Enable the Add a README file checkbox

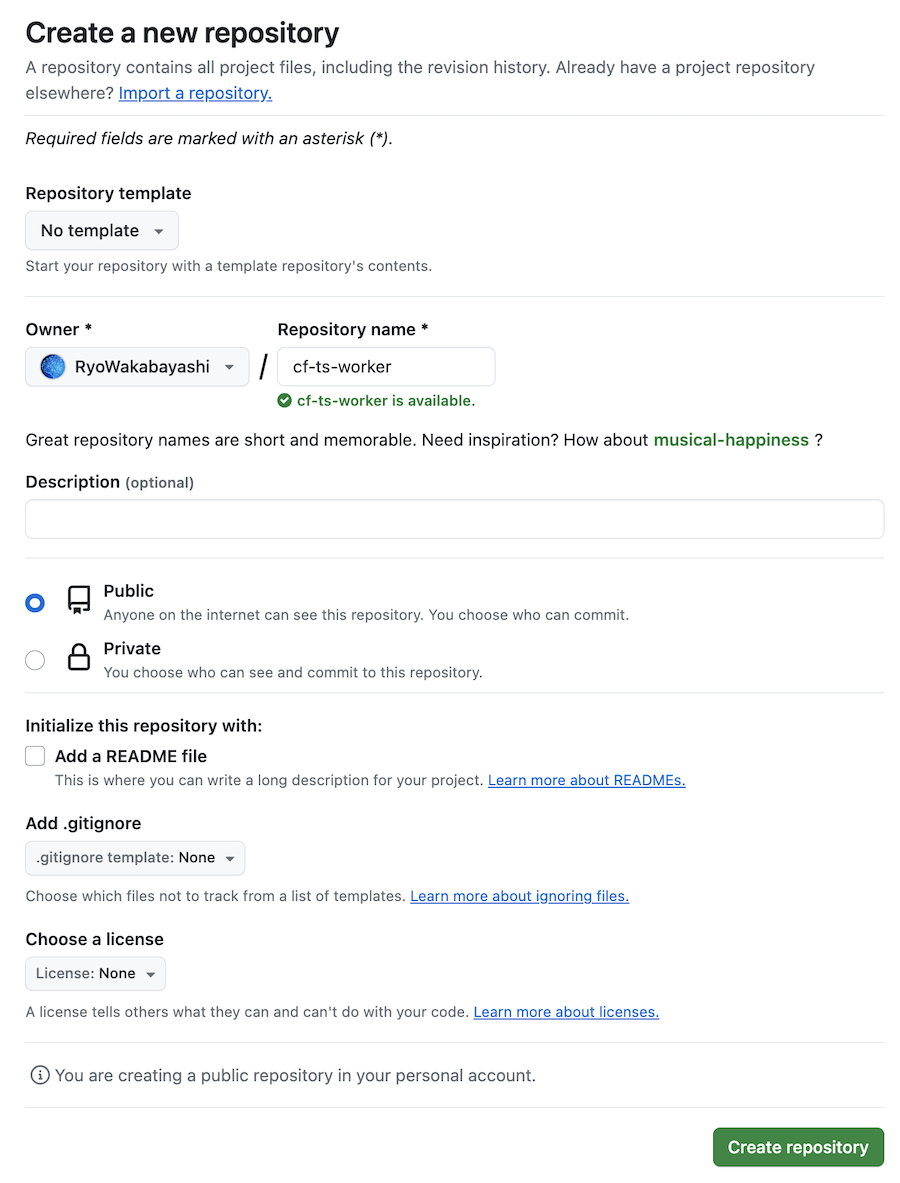tap(35, 756)
